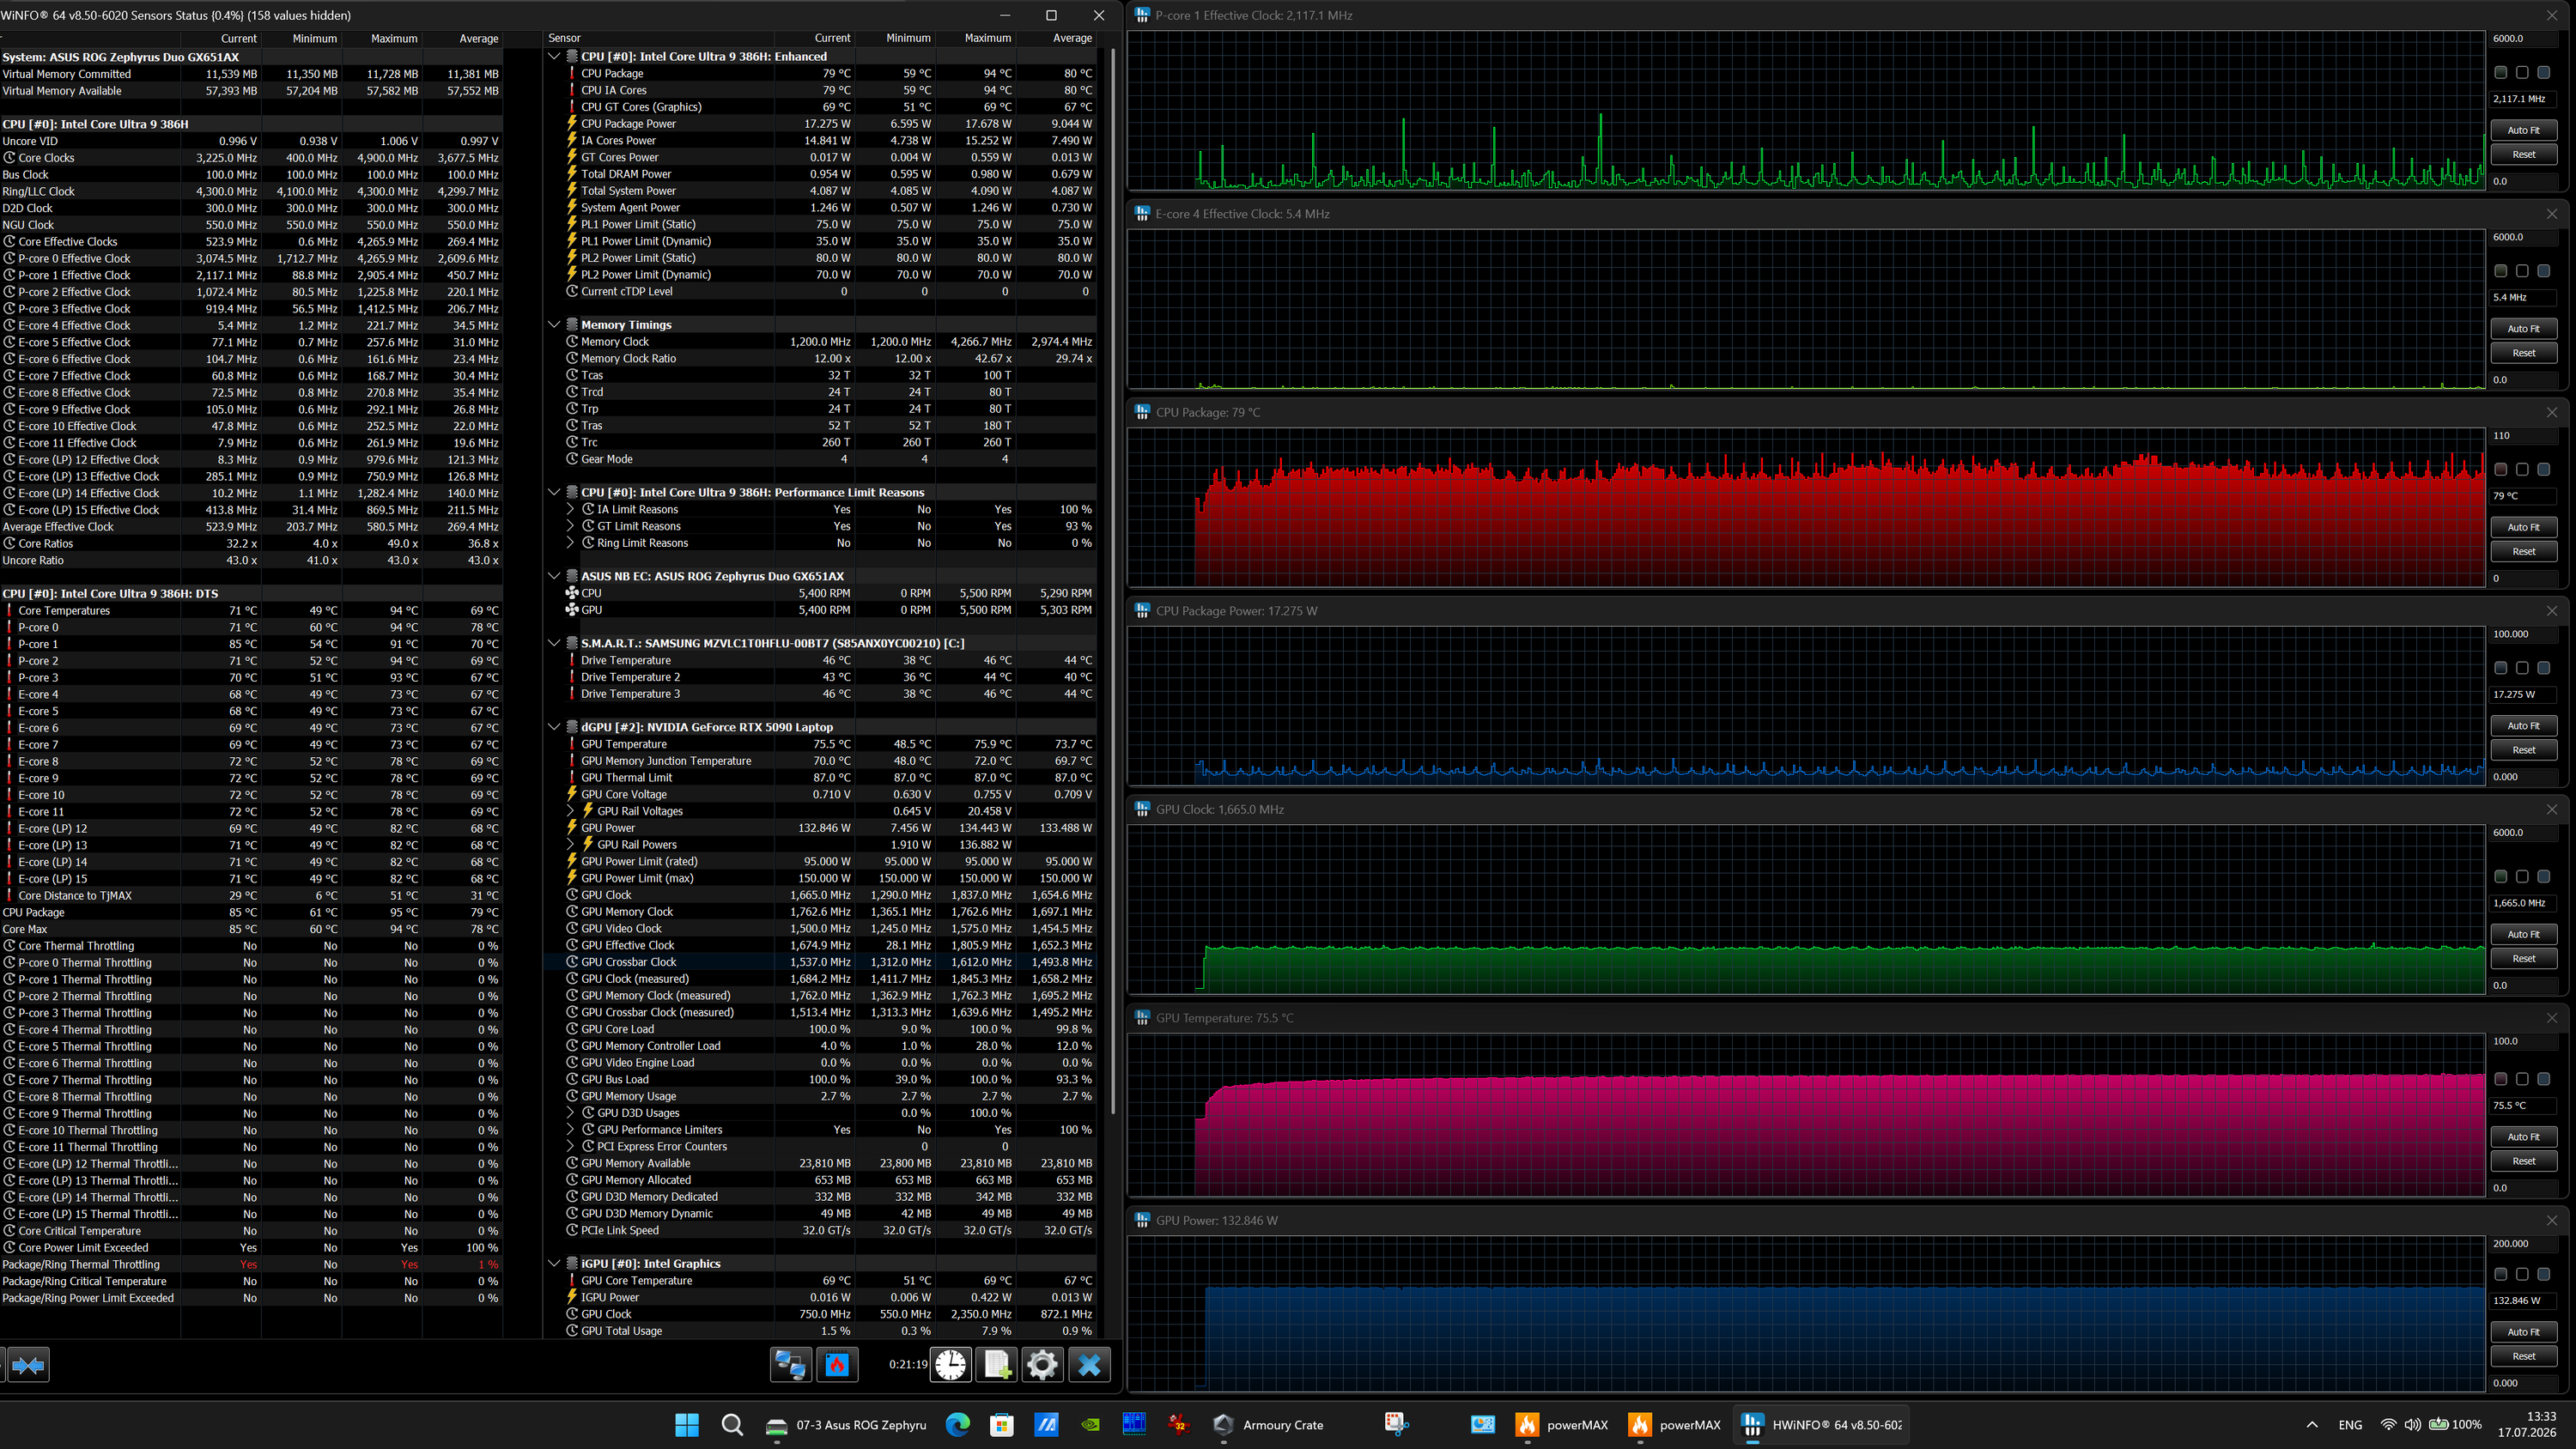Collapse the ASUS NB EC group
Screen dimensions: 2576x1449
(x=554, y=576)
